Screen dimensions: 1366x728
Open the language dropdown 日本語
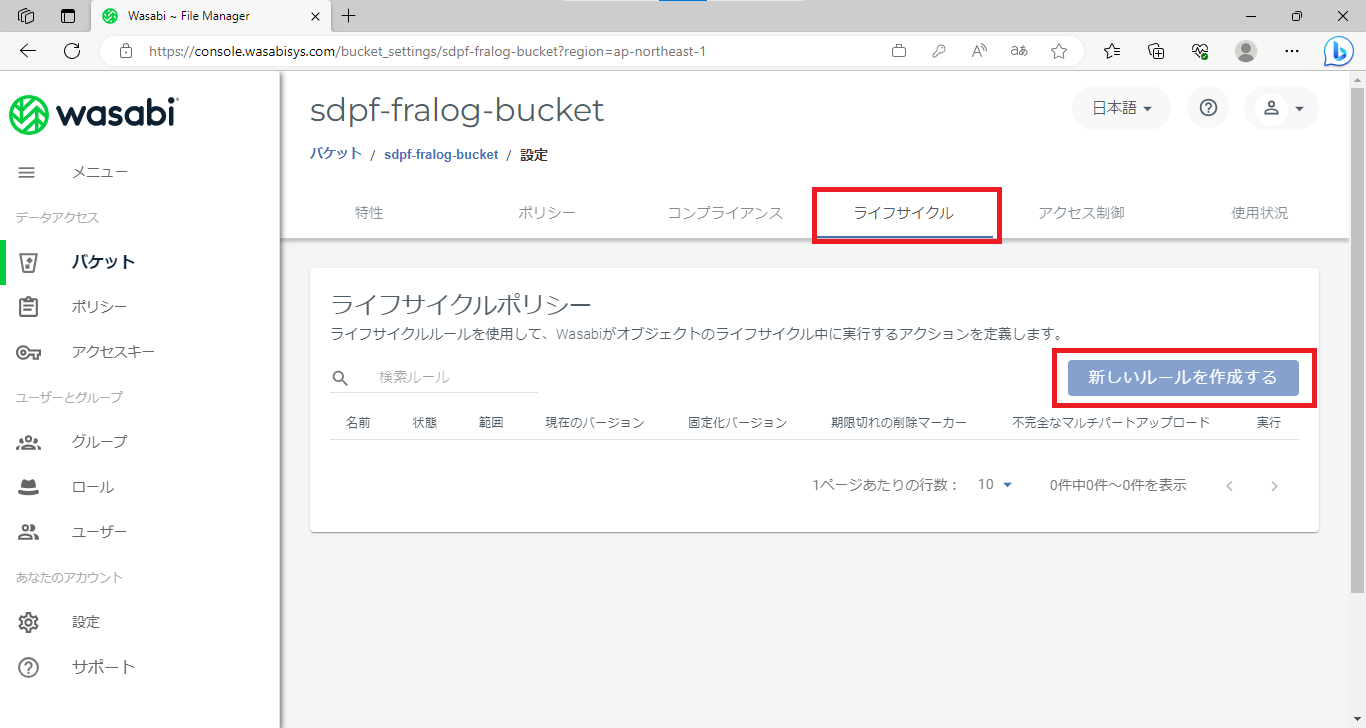coord(1122,108)
